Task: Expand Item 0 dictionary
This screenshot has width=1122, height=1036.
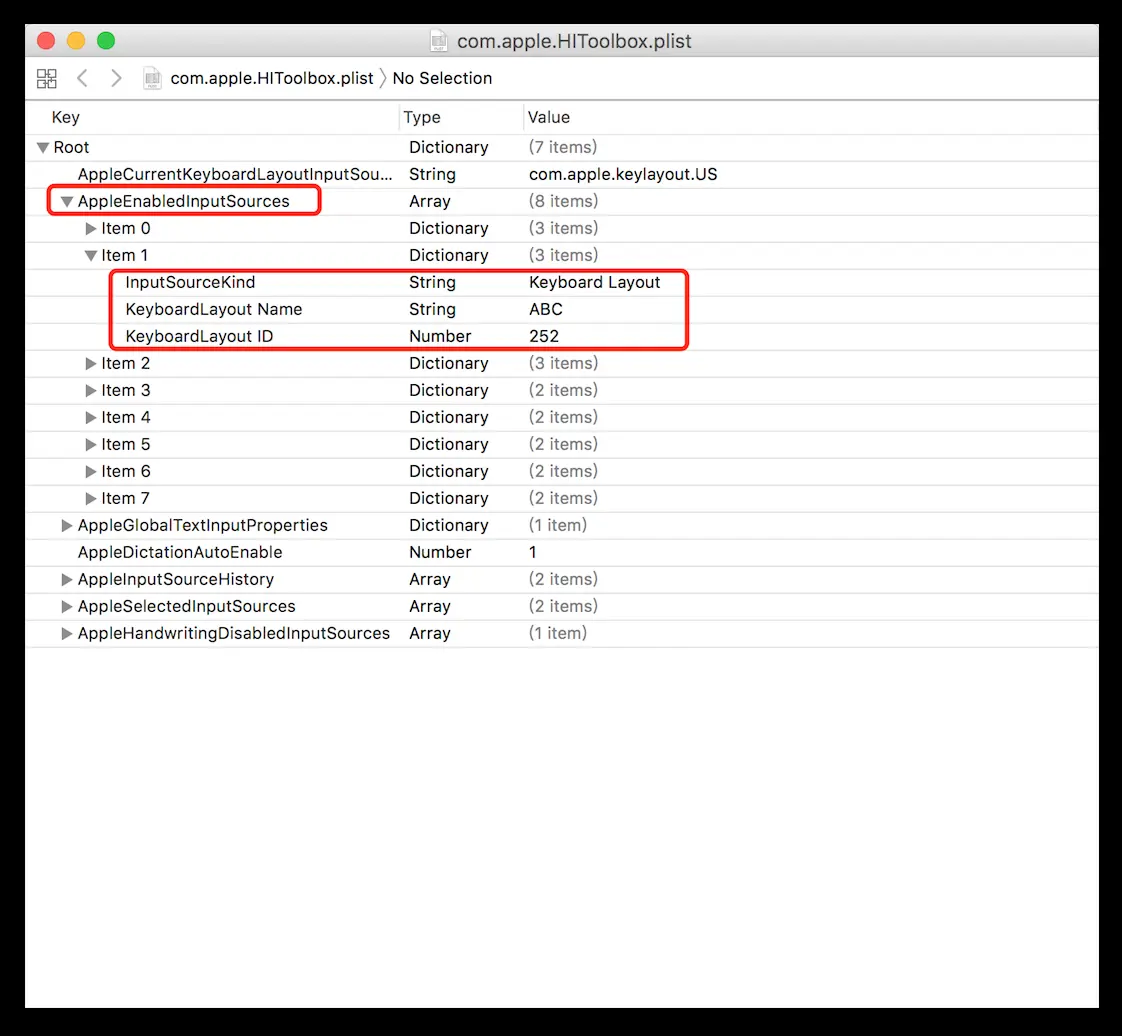Action: [91, 228]
